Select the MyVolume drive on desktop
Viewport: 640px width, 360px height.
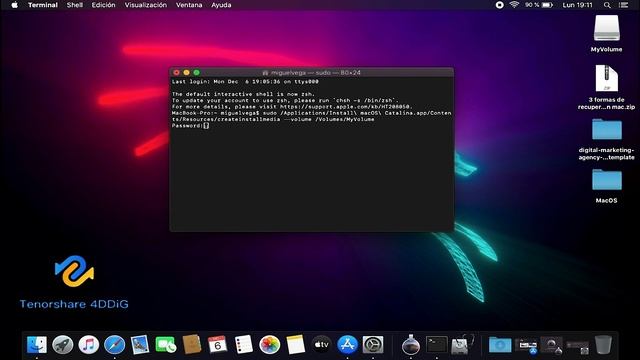coord(607,33)
